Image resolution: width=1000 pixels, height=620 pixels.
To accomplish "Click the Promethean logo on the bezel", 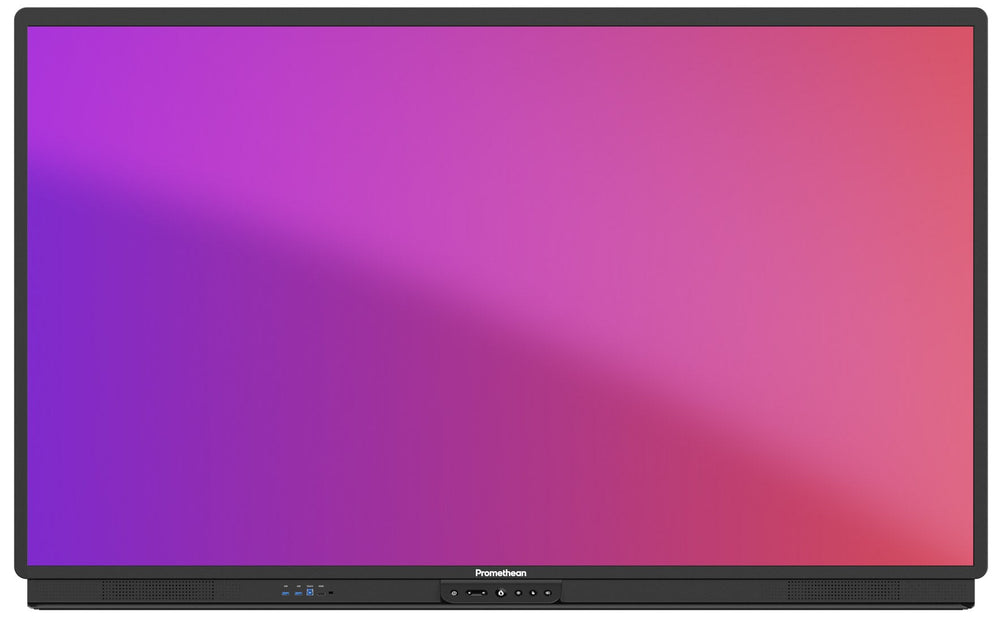I will click(x=501, y=573).
